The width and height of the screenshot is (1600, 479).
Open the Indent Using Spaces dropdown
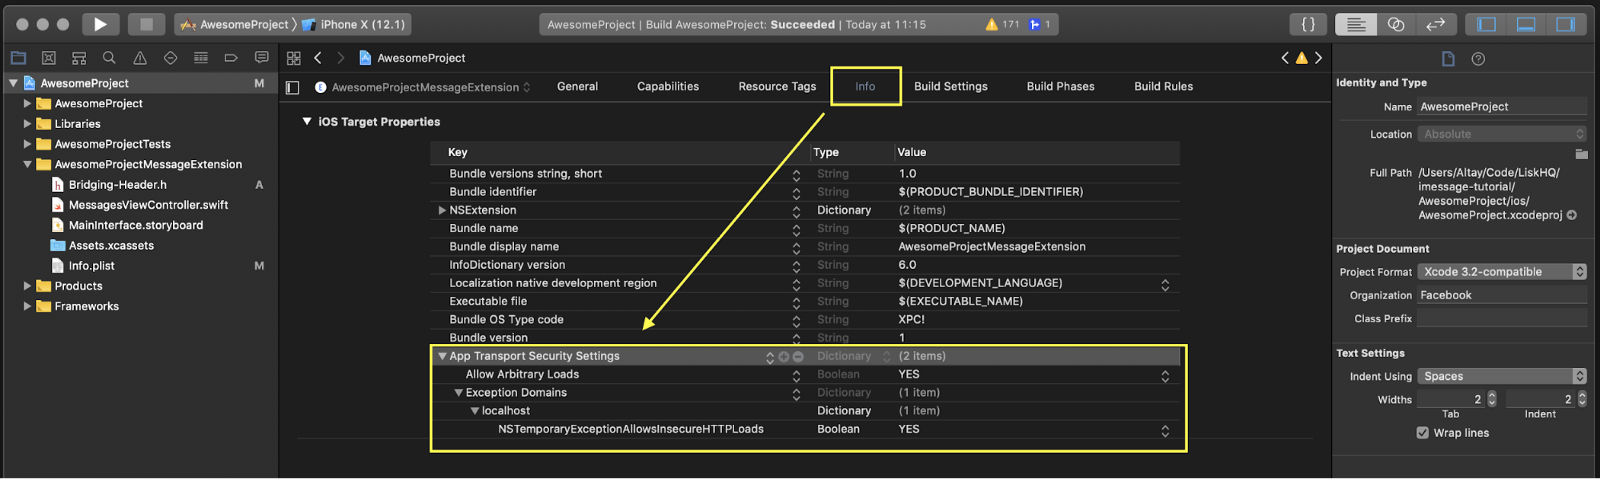(1502, 377)
